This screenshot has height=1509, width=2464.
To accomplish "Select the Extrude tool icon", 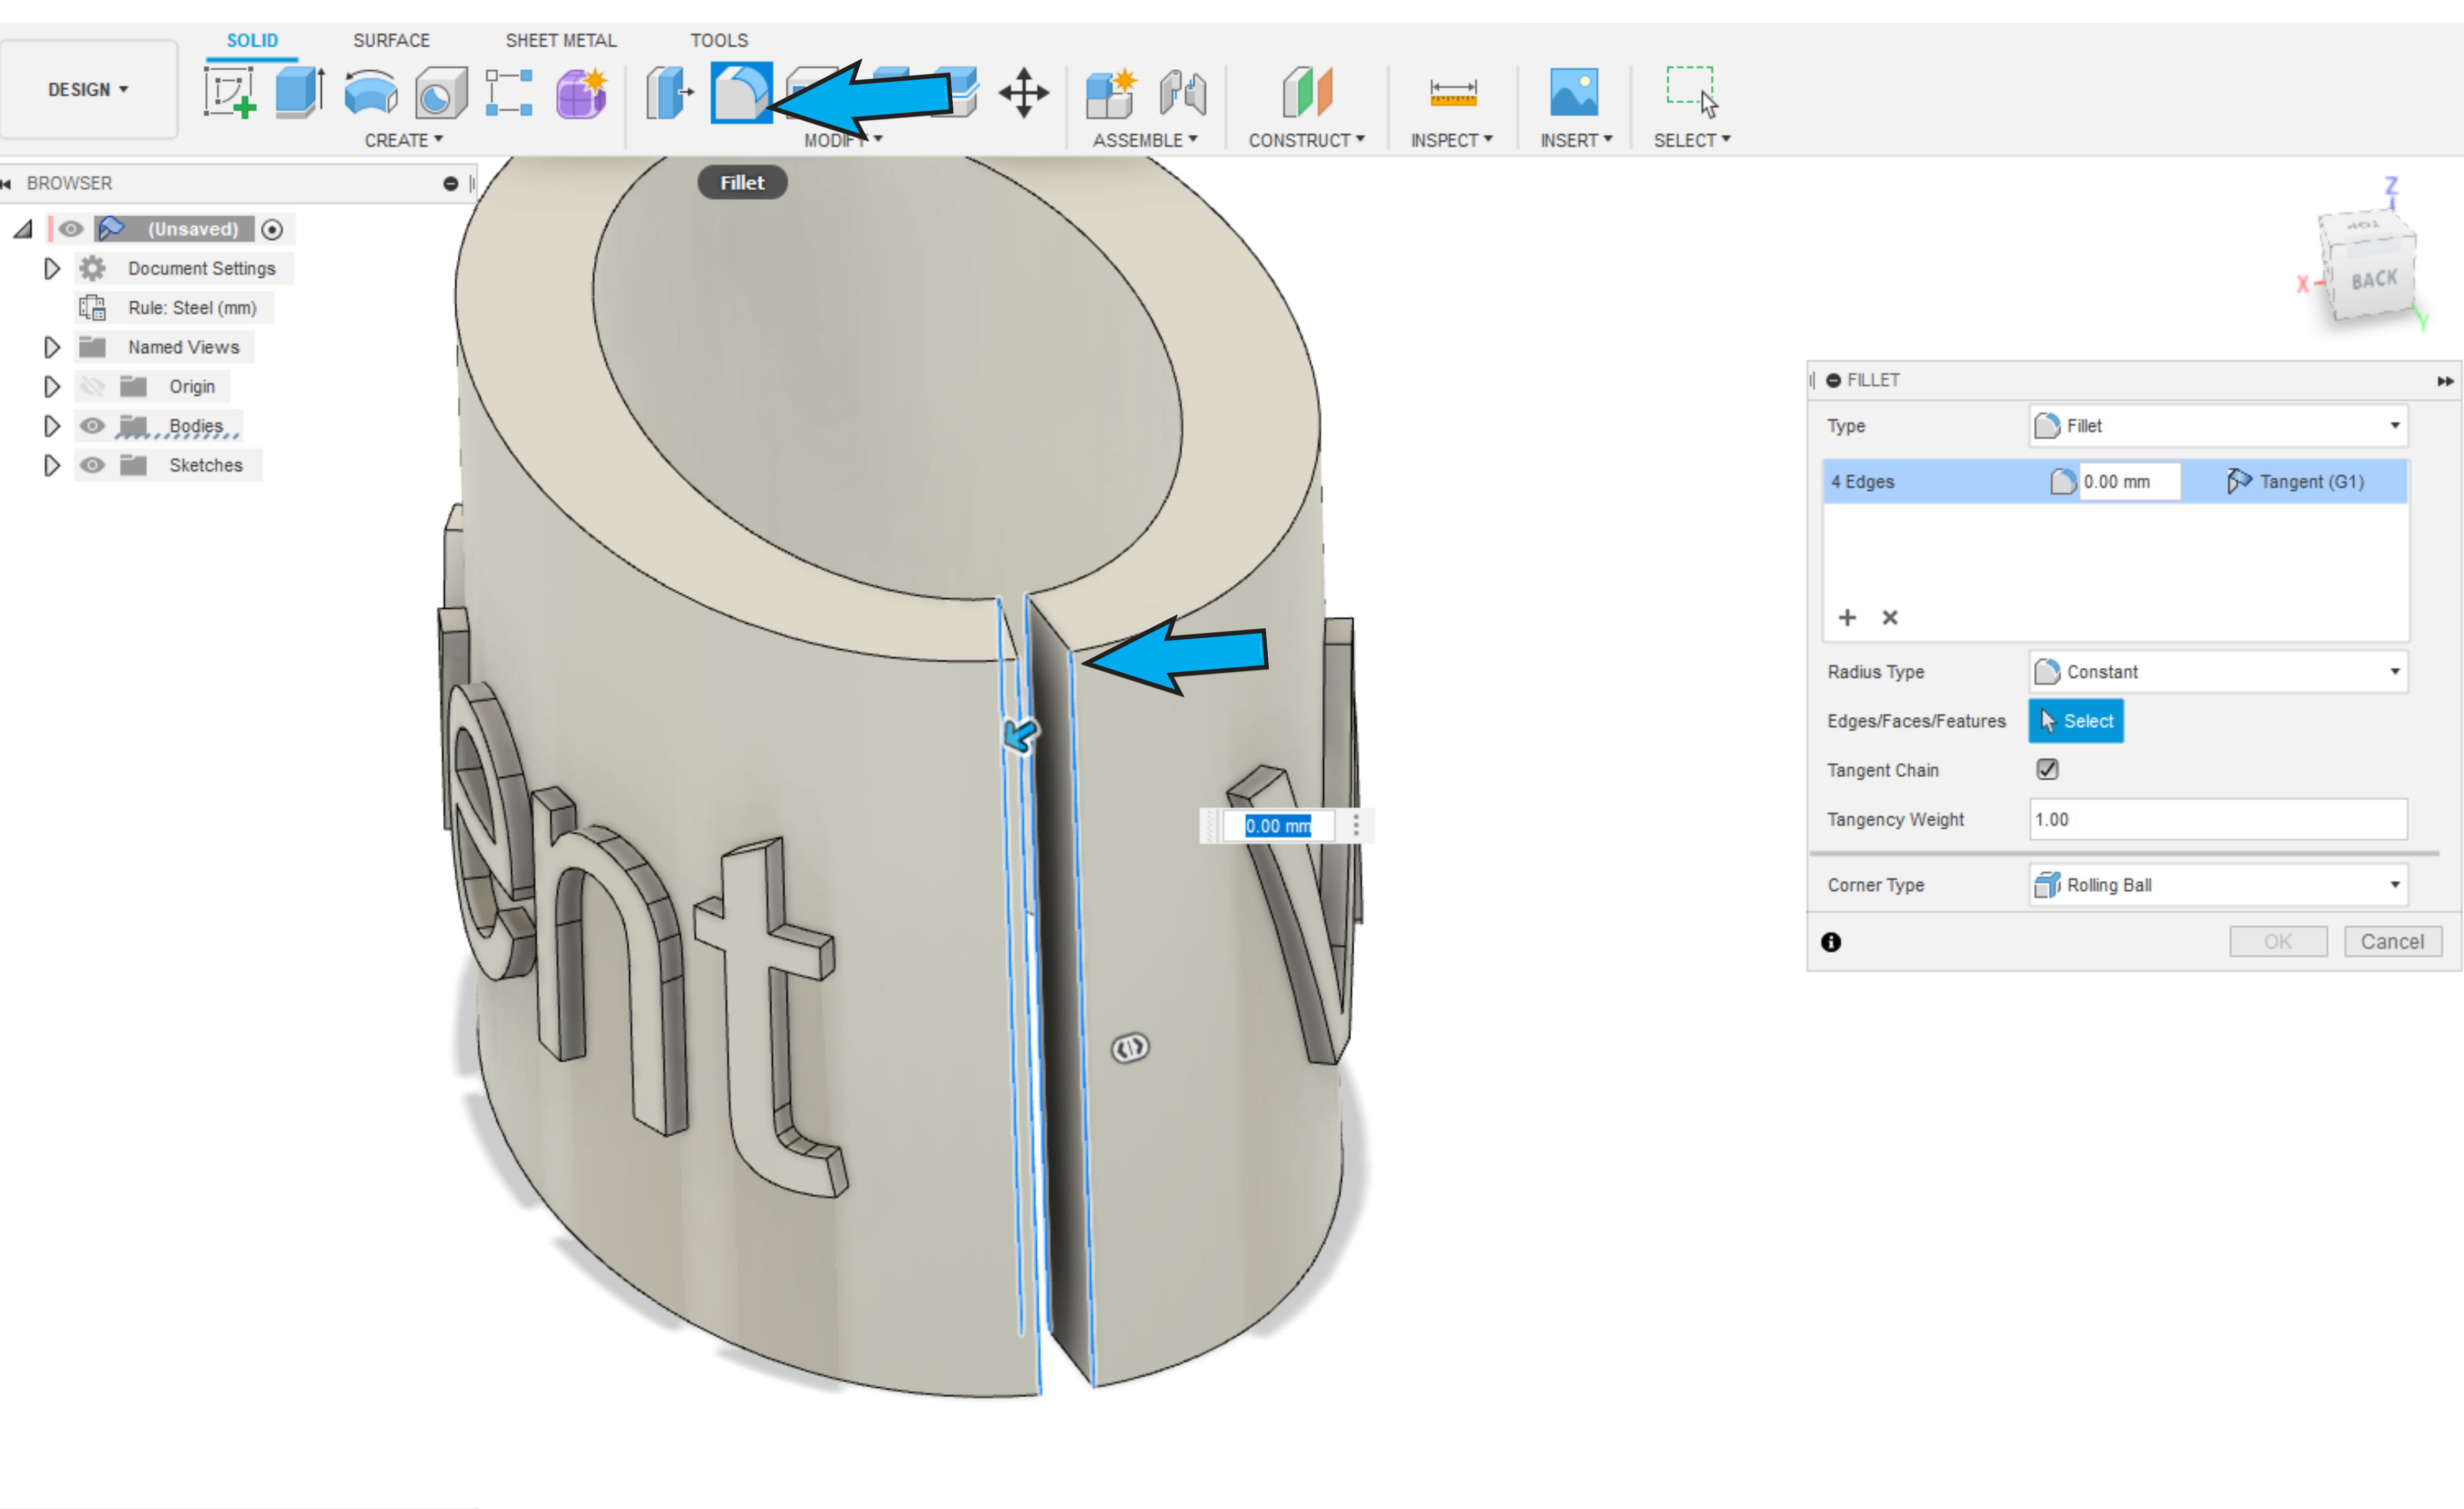I will 299,93.
